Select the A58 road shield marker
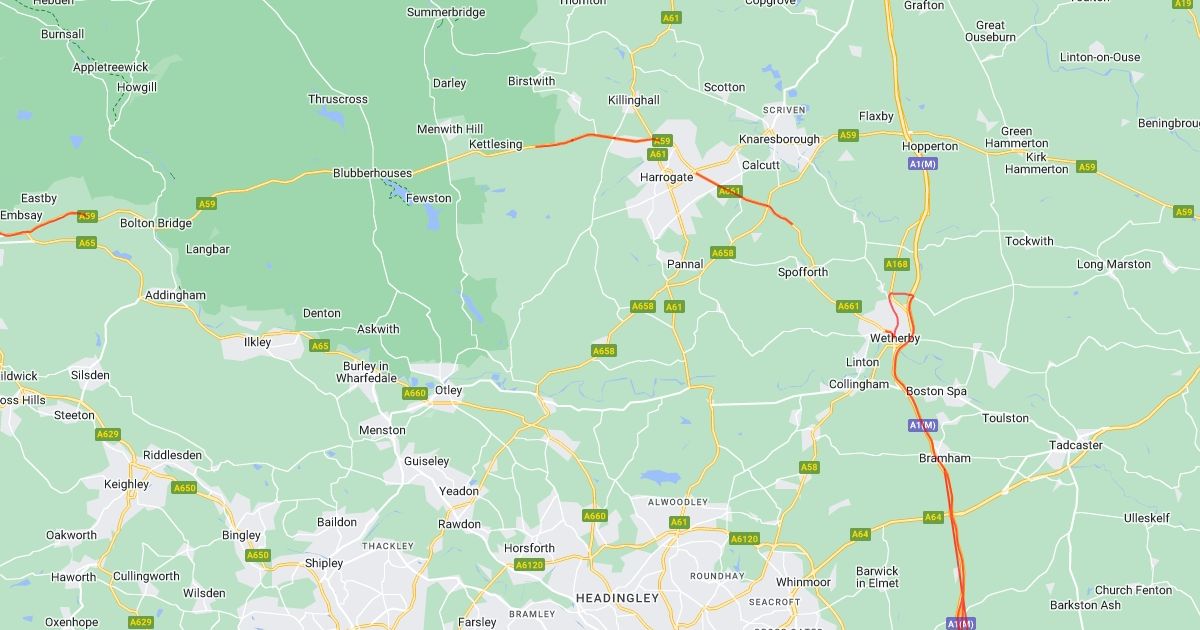 click(x=809, y=467)
